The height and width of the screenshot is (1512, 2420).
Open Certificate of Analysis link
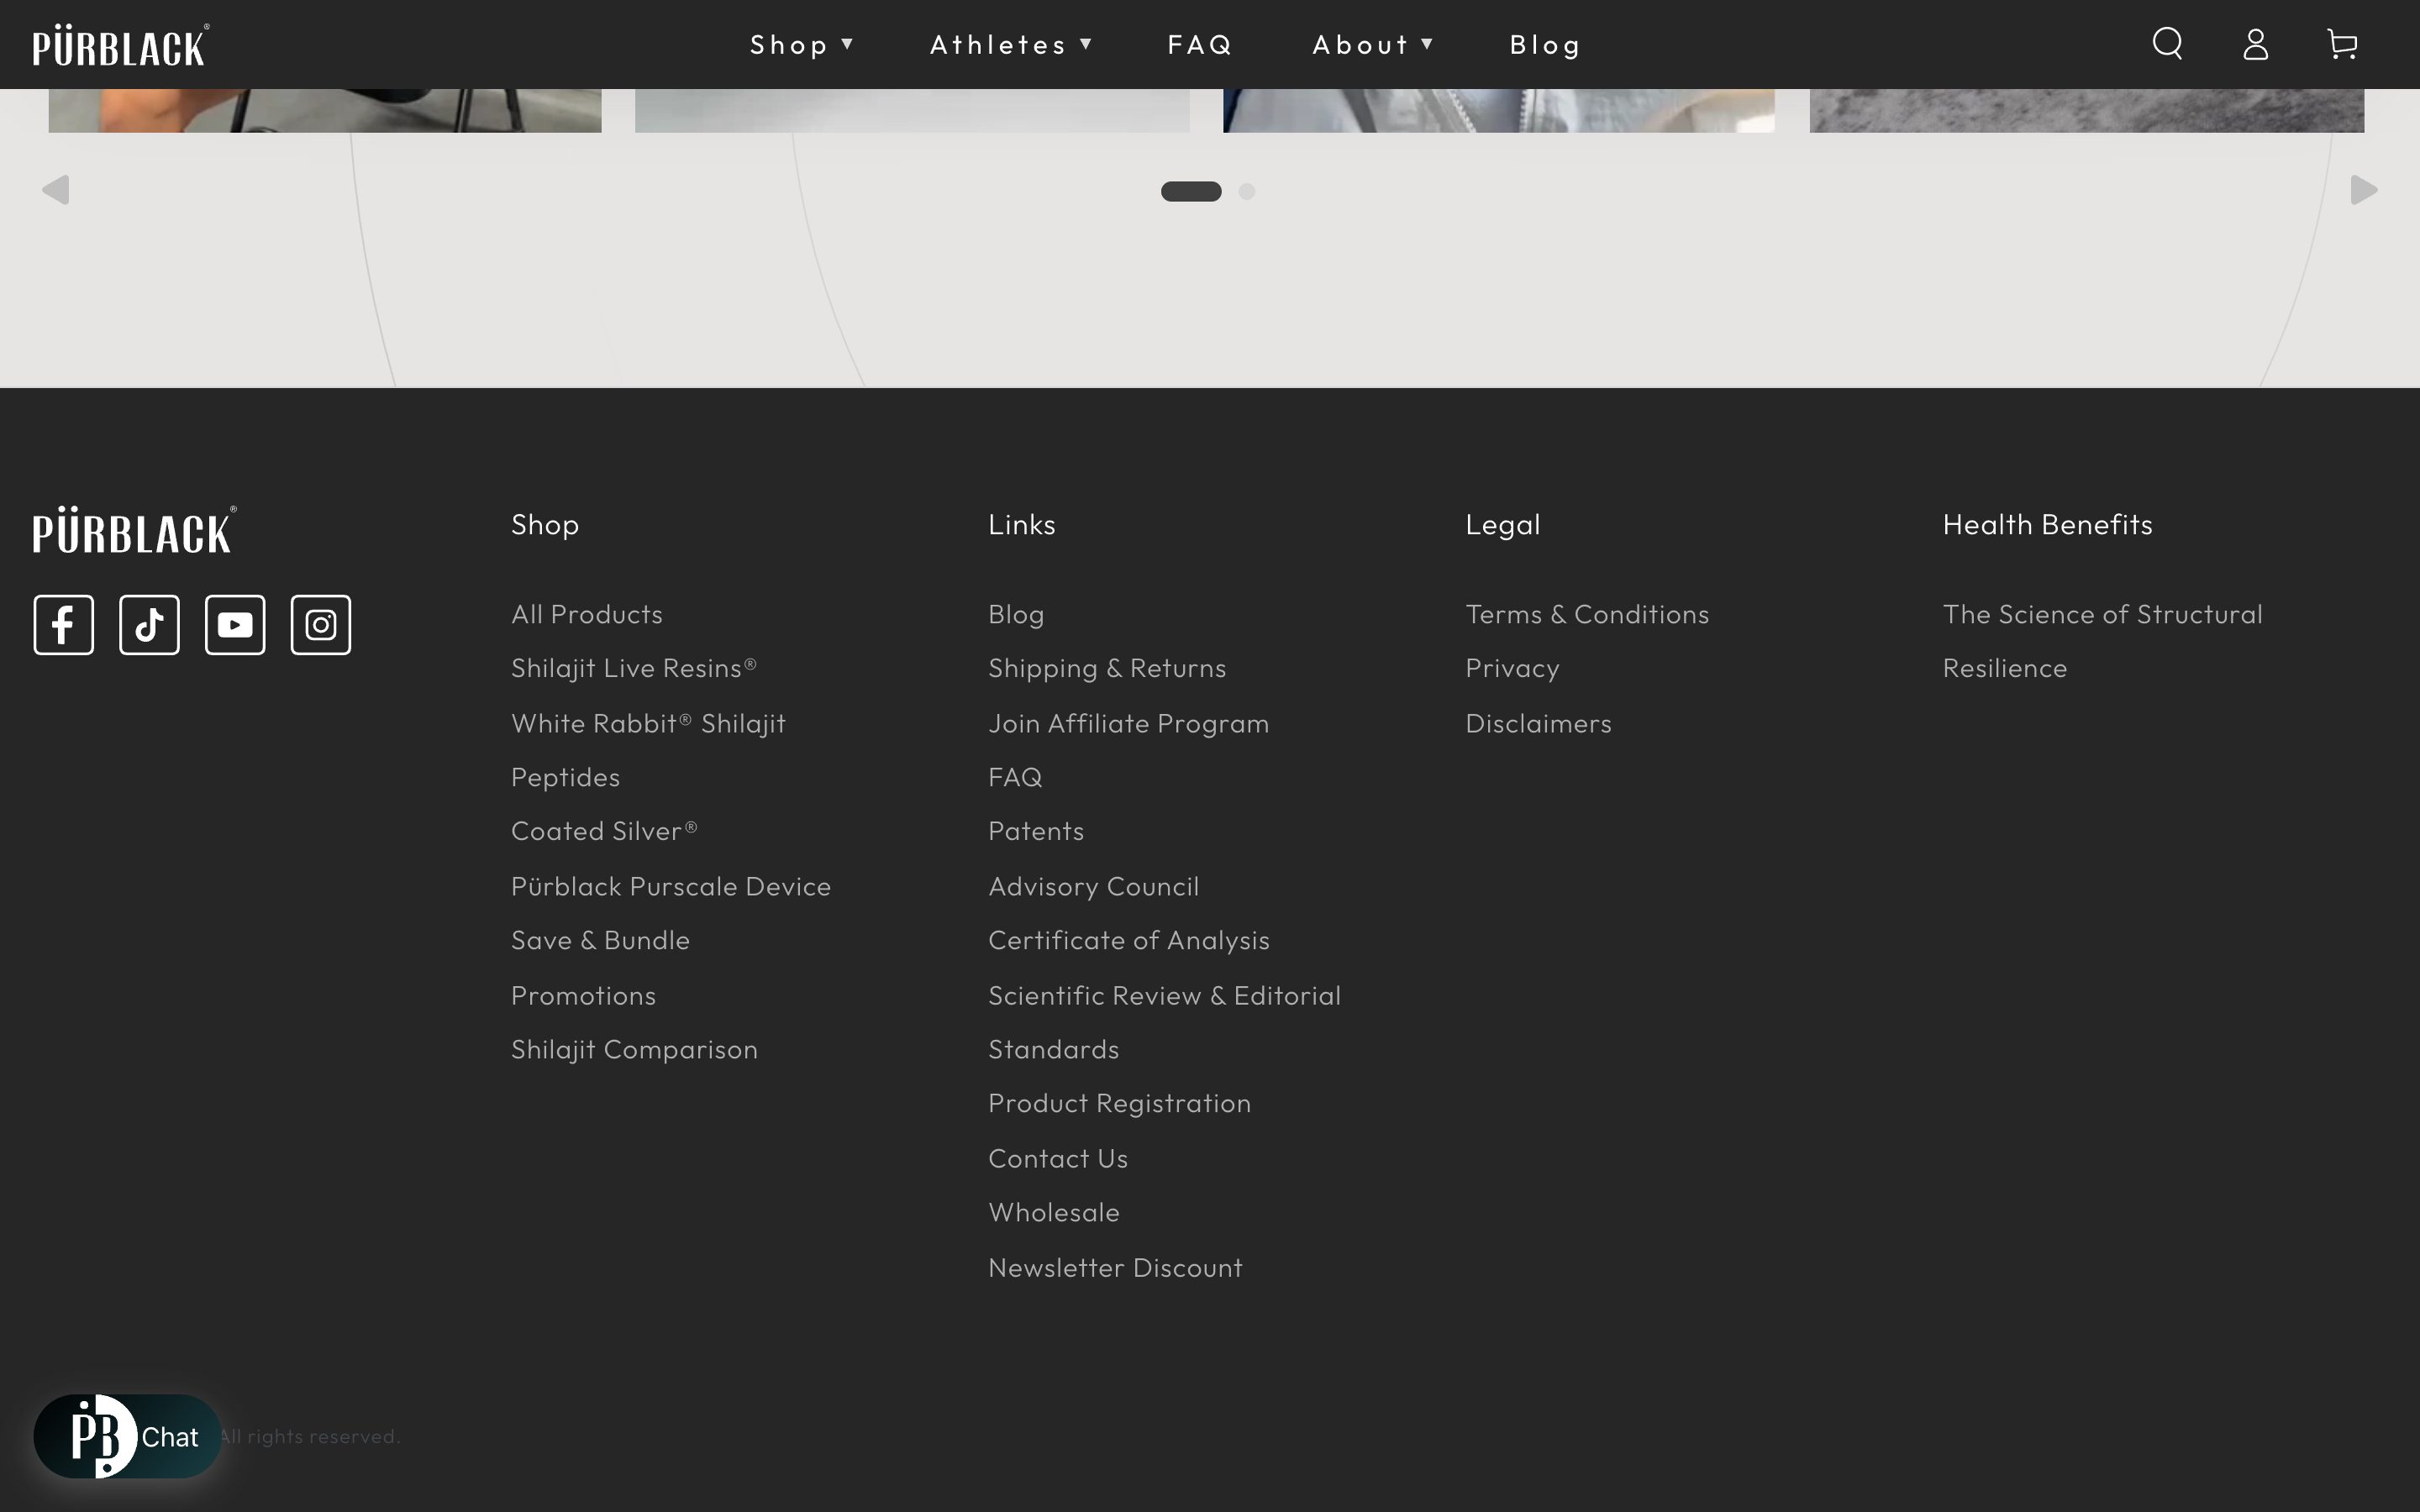coord(1129,940)
